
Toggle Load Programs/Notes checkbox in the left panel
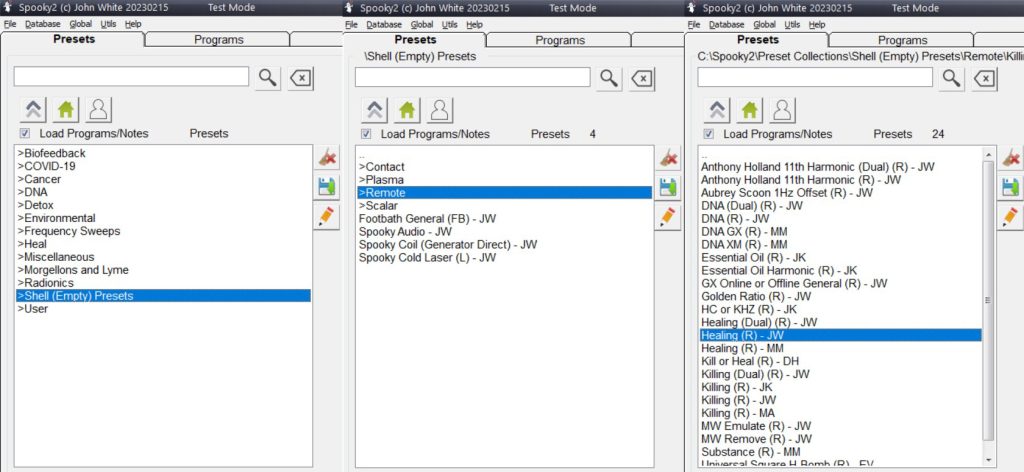click(25, 134)
